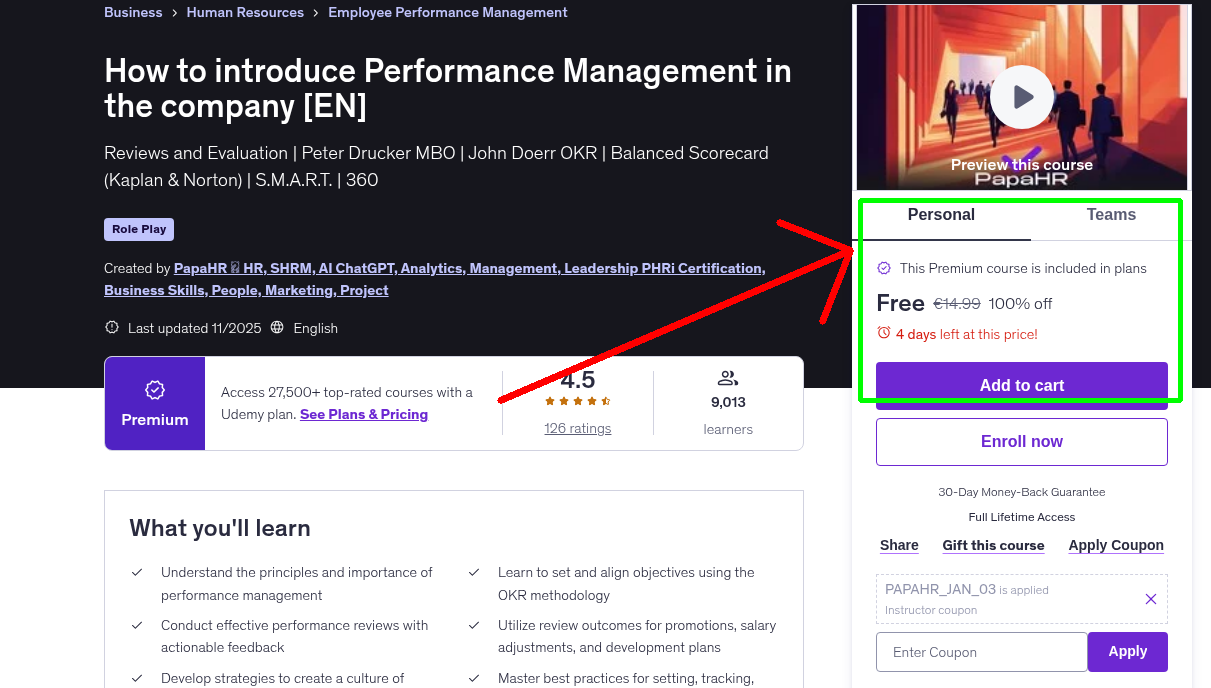Screen dimensions: 1211x688
Task: Click the learners group icon above 9,013
Action: click(727, 378)
